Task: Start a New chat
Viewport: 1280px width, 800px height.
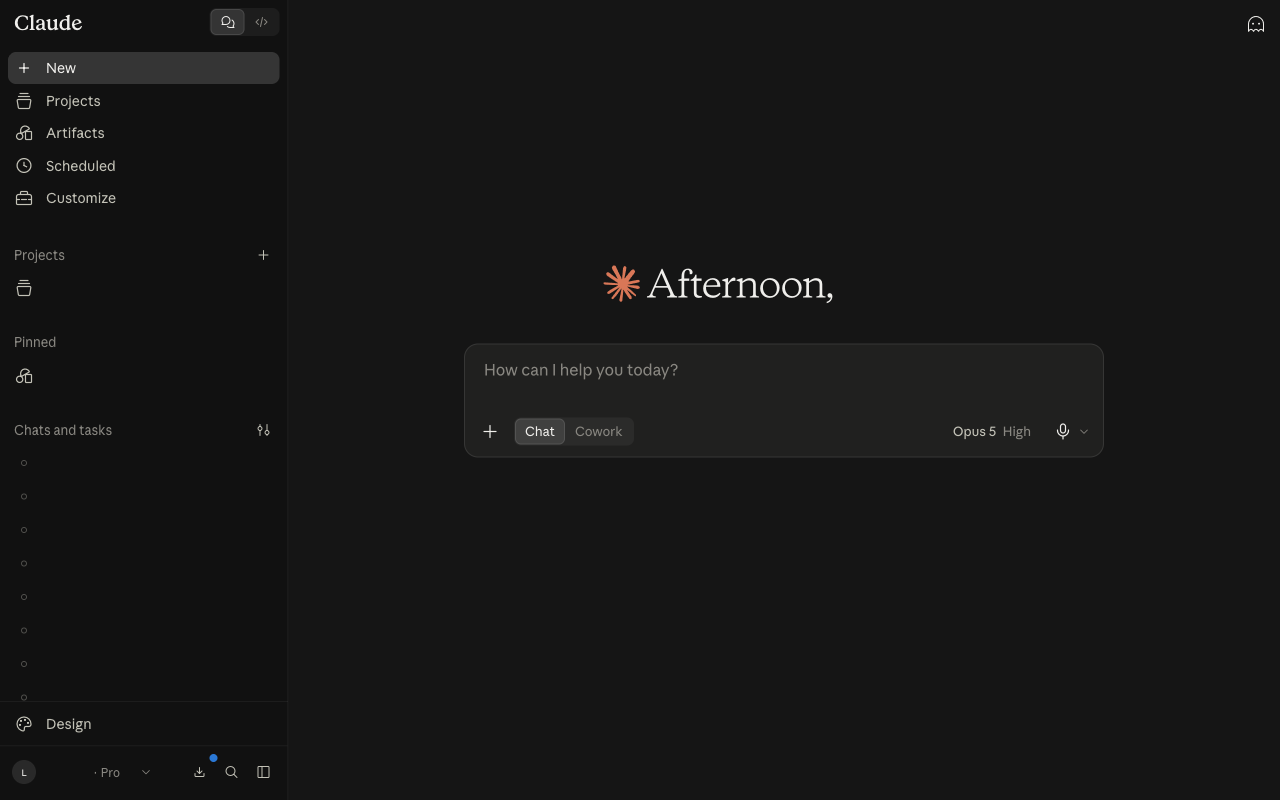Action: (143, 68)
